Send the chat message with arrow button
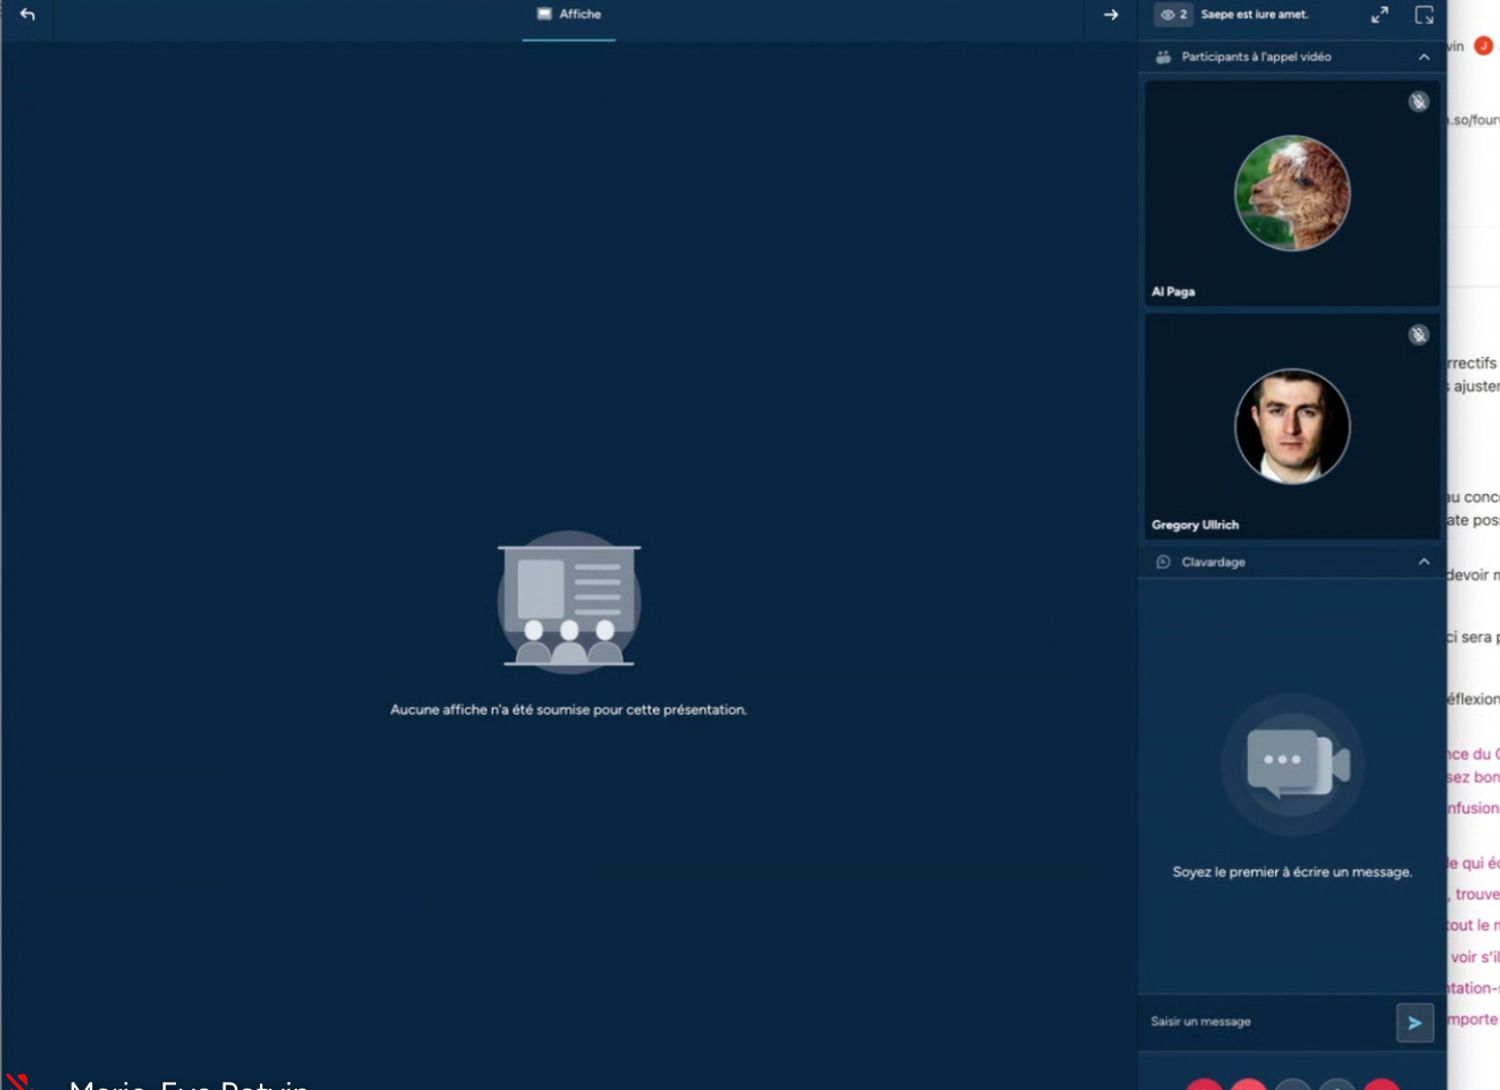The height and width of the screenshot is (1090, 1500). click(x=1414, y=1023)
